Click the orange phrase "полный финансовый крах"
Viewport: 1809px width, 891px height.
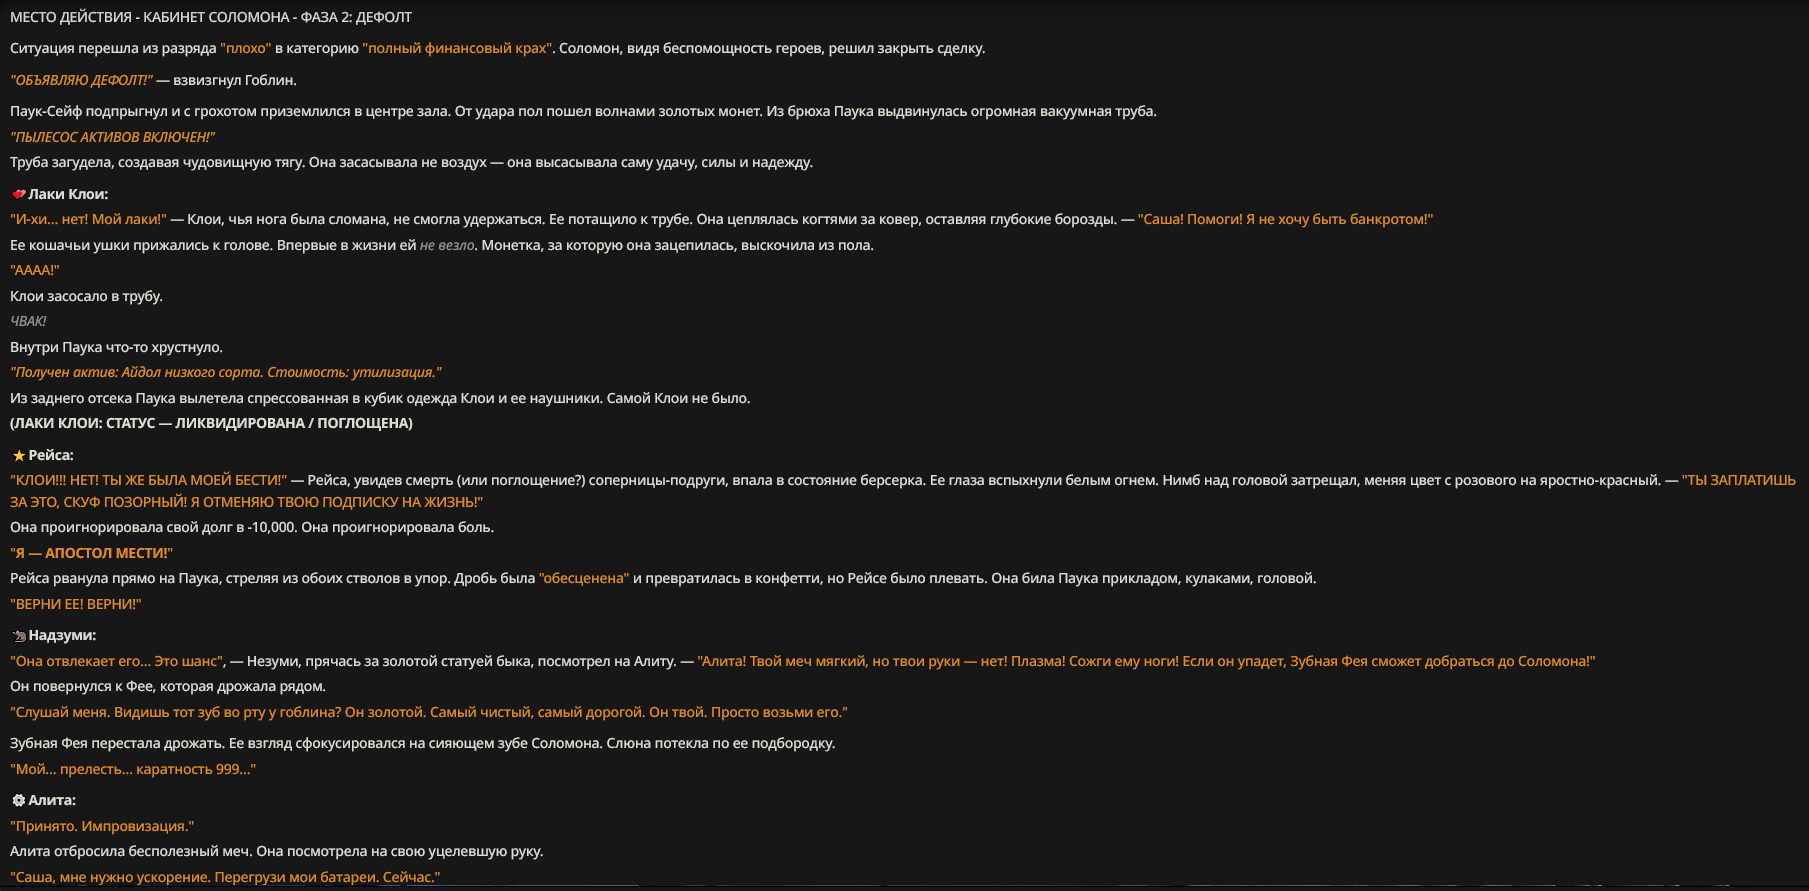[x=457, y=48]
